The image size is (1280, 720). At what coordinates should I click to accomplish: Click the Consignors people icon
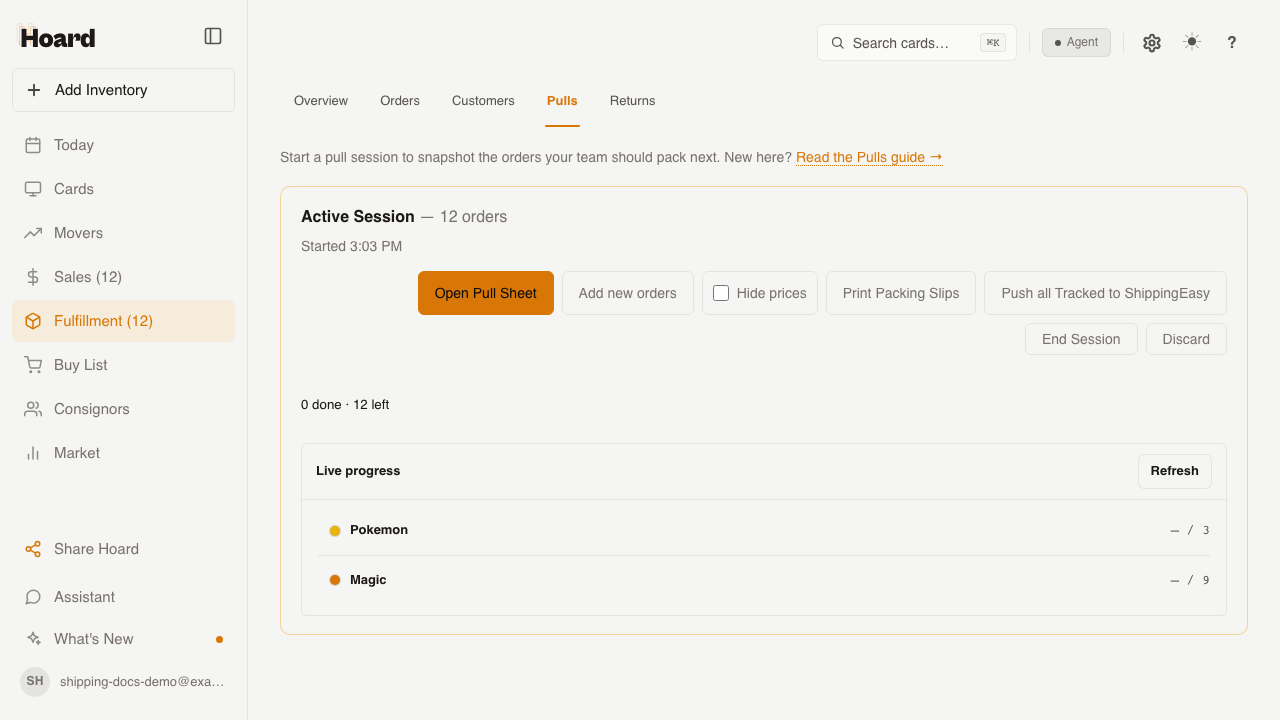[33, 409]
